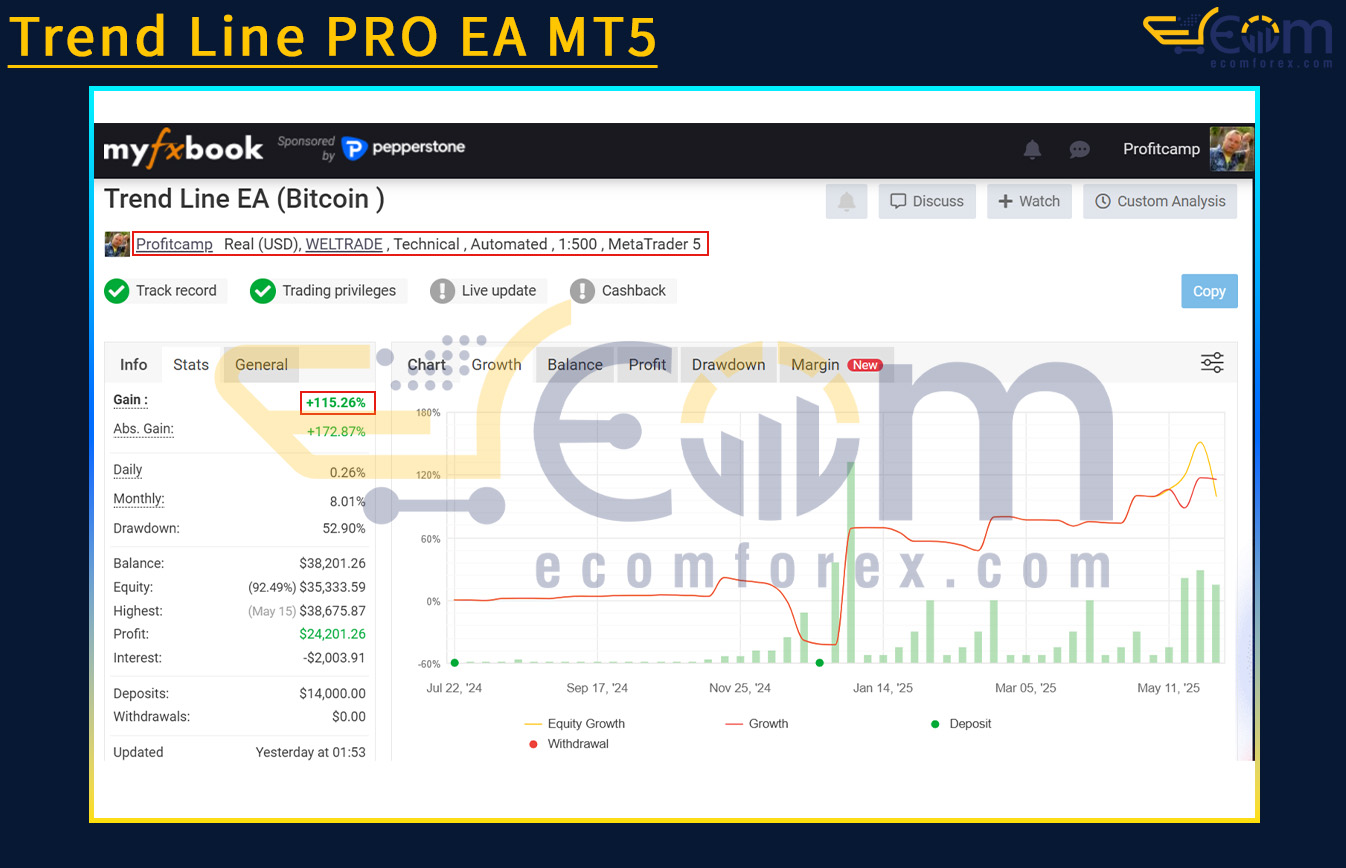Click the Abs. Gain label

(143, 429)
